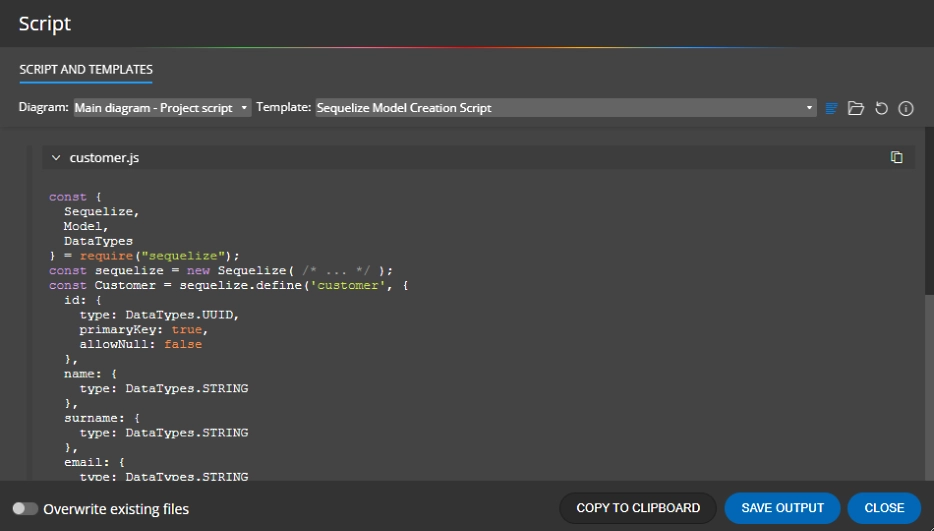Collapse the customer.js section
Viewport: 934px width, 531px height.
click(56, 158)
